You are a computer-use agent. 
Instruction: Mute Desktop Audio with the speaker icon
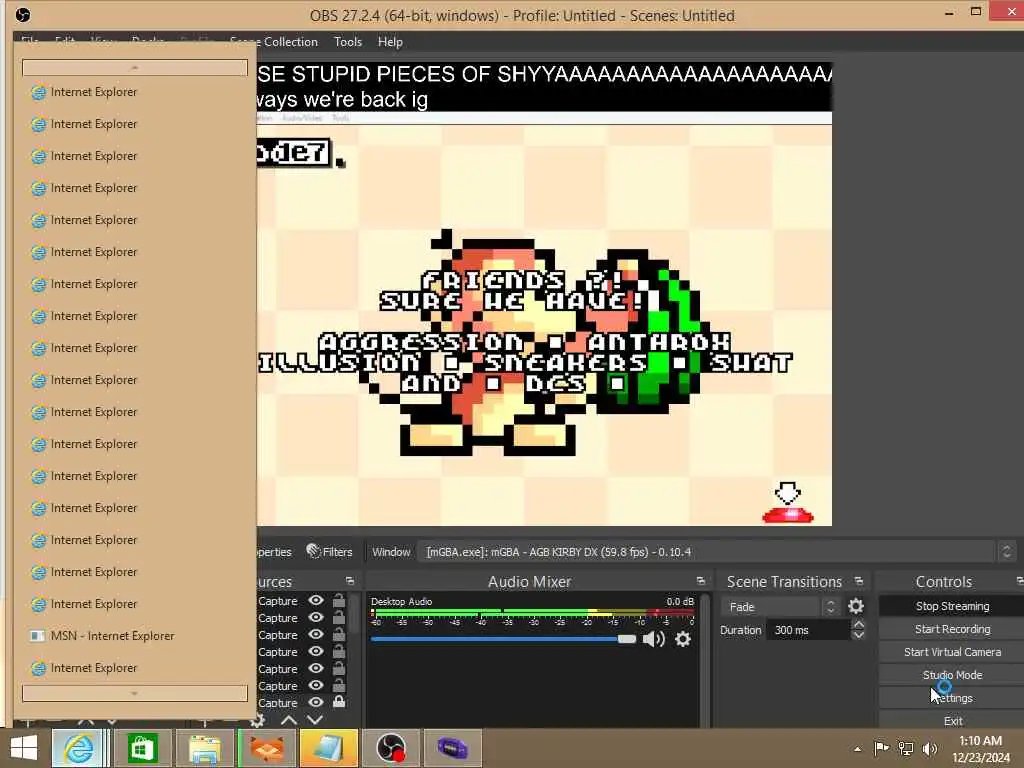point(654,639)
